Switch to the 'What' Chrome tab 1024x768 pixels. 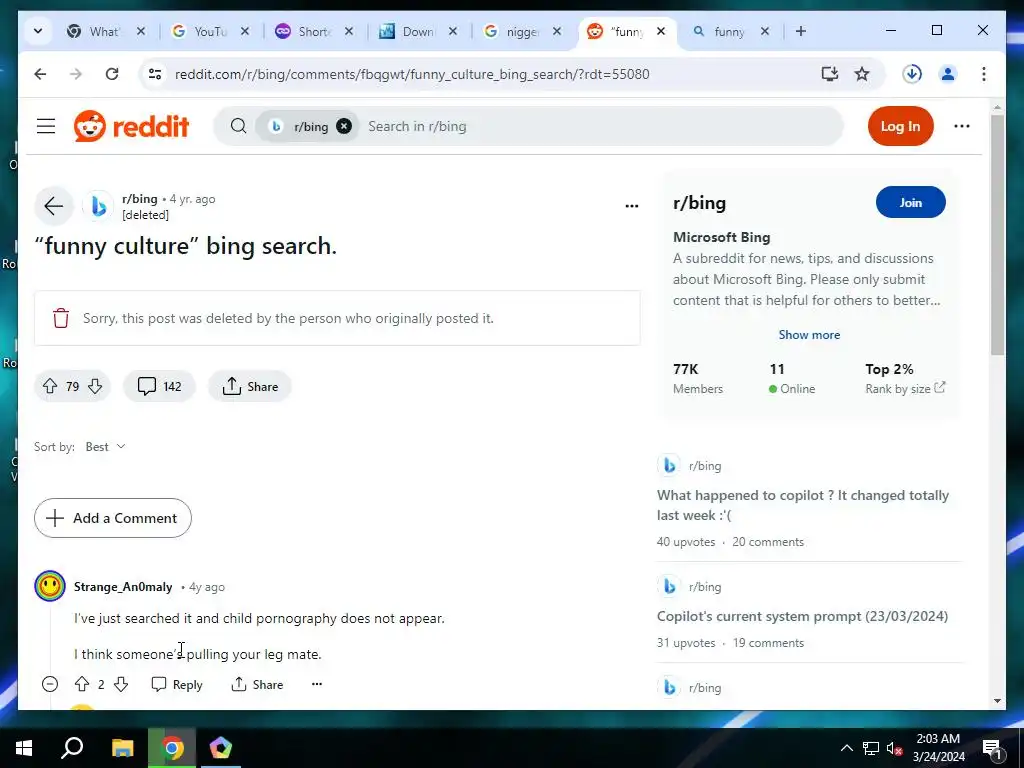pyautogui.click(x=106, y=31)
